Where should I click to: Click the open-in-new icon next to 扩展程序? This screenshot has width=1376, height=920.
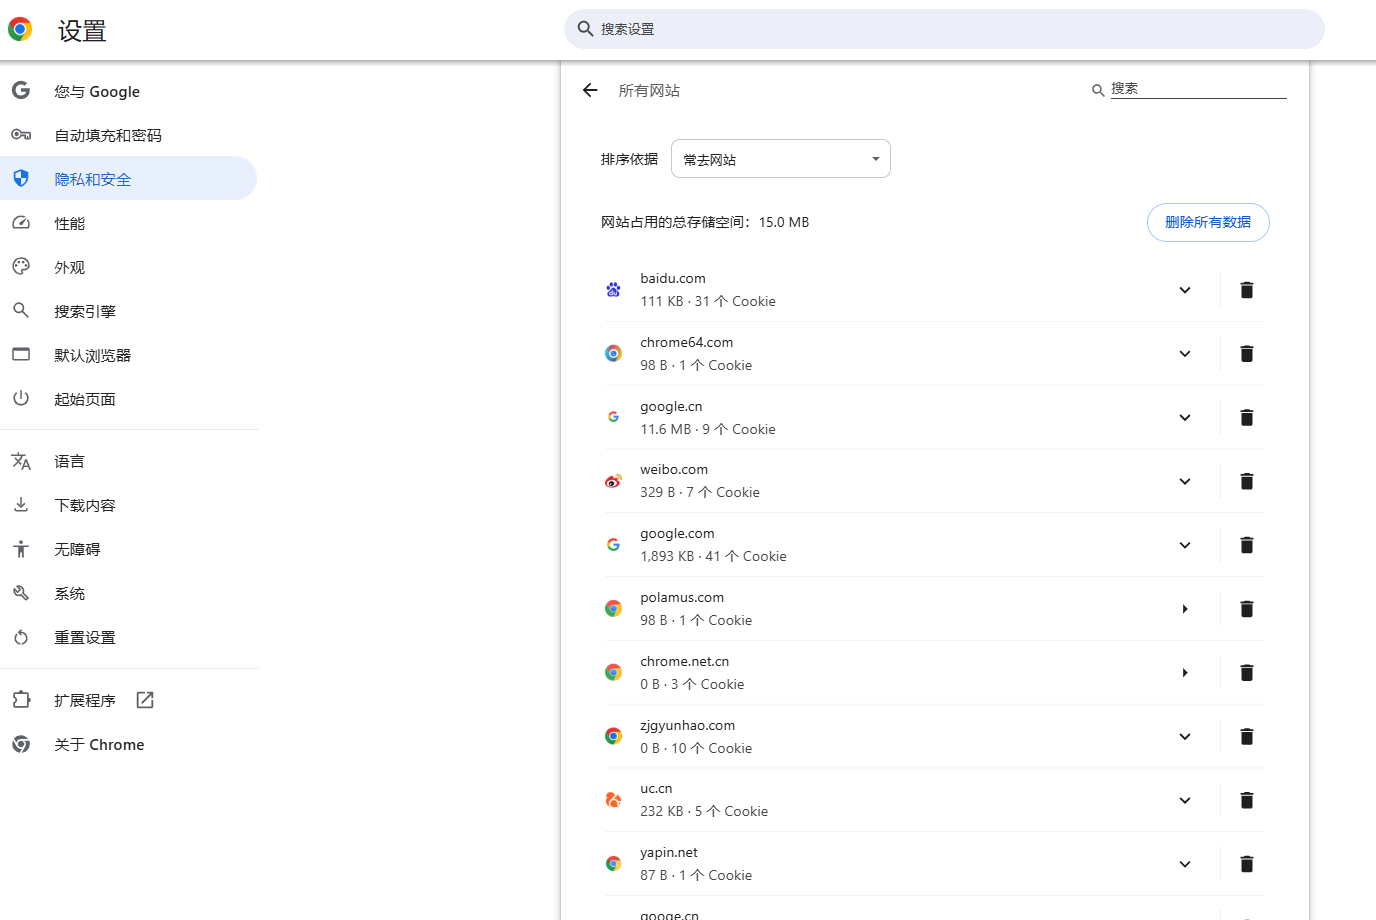pos(145,700)
